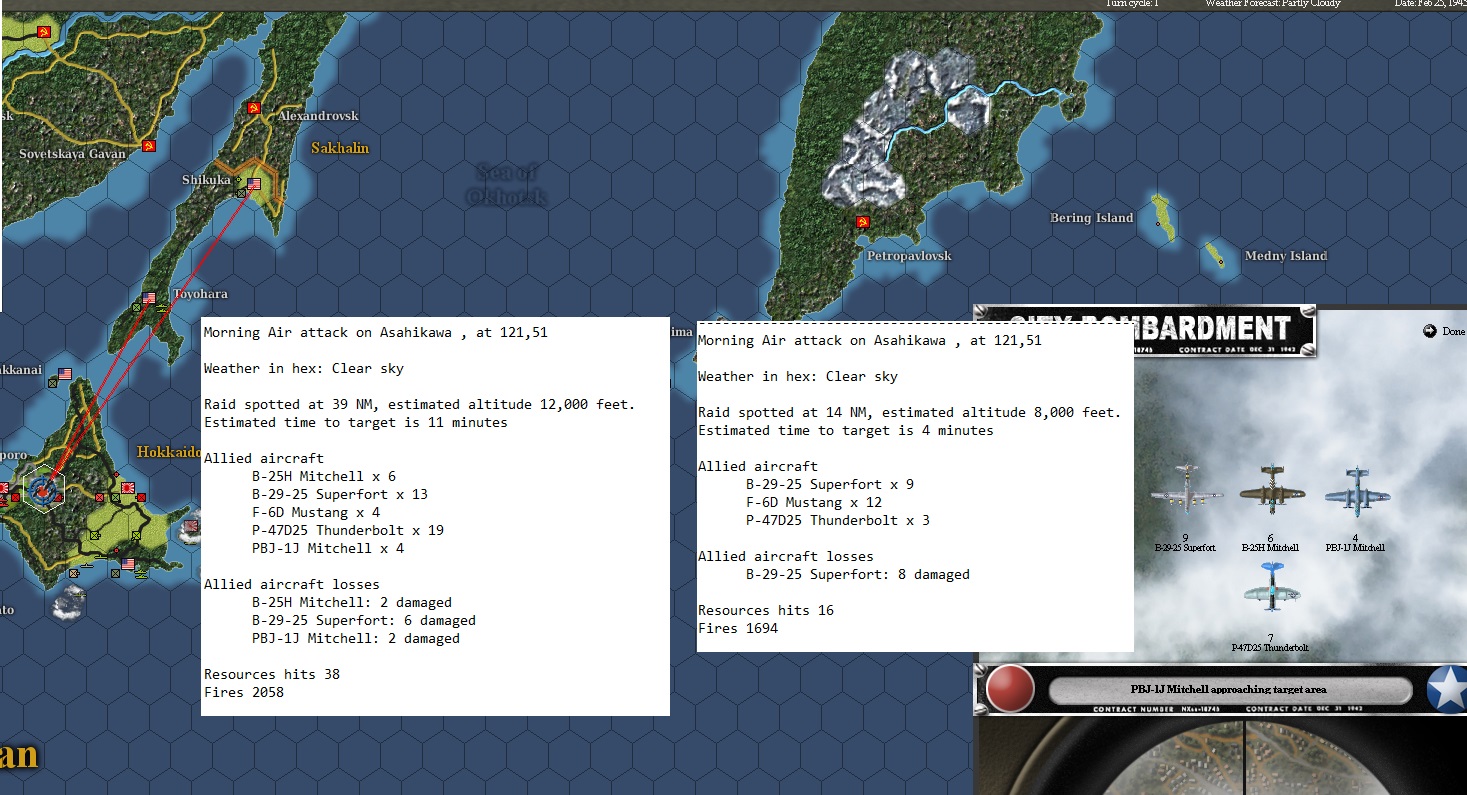Click the 'Fires 1694' line in right report
1467x795 pixels.
(x=738, y=628)
